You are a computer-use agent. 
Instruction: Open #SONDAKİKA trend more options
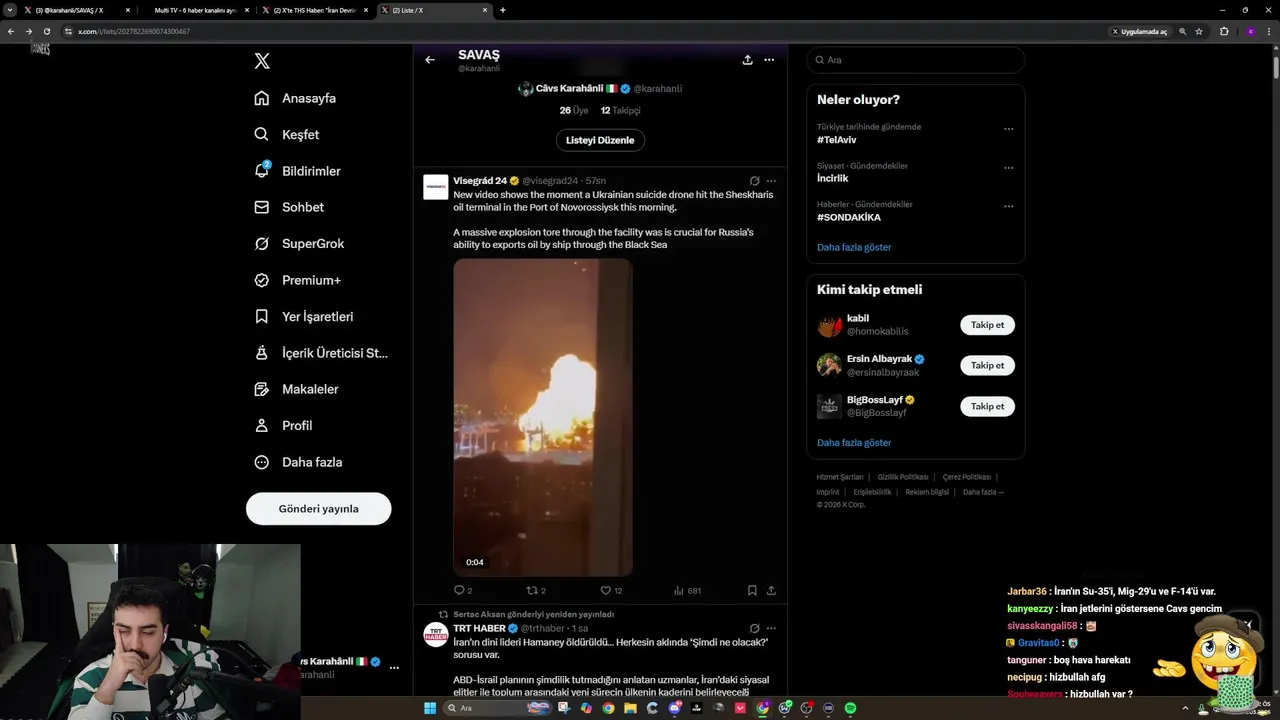[x=1008, y=206]
